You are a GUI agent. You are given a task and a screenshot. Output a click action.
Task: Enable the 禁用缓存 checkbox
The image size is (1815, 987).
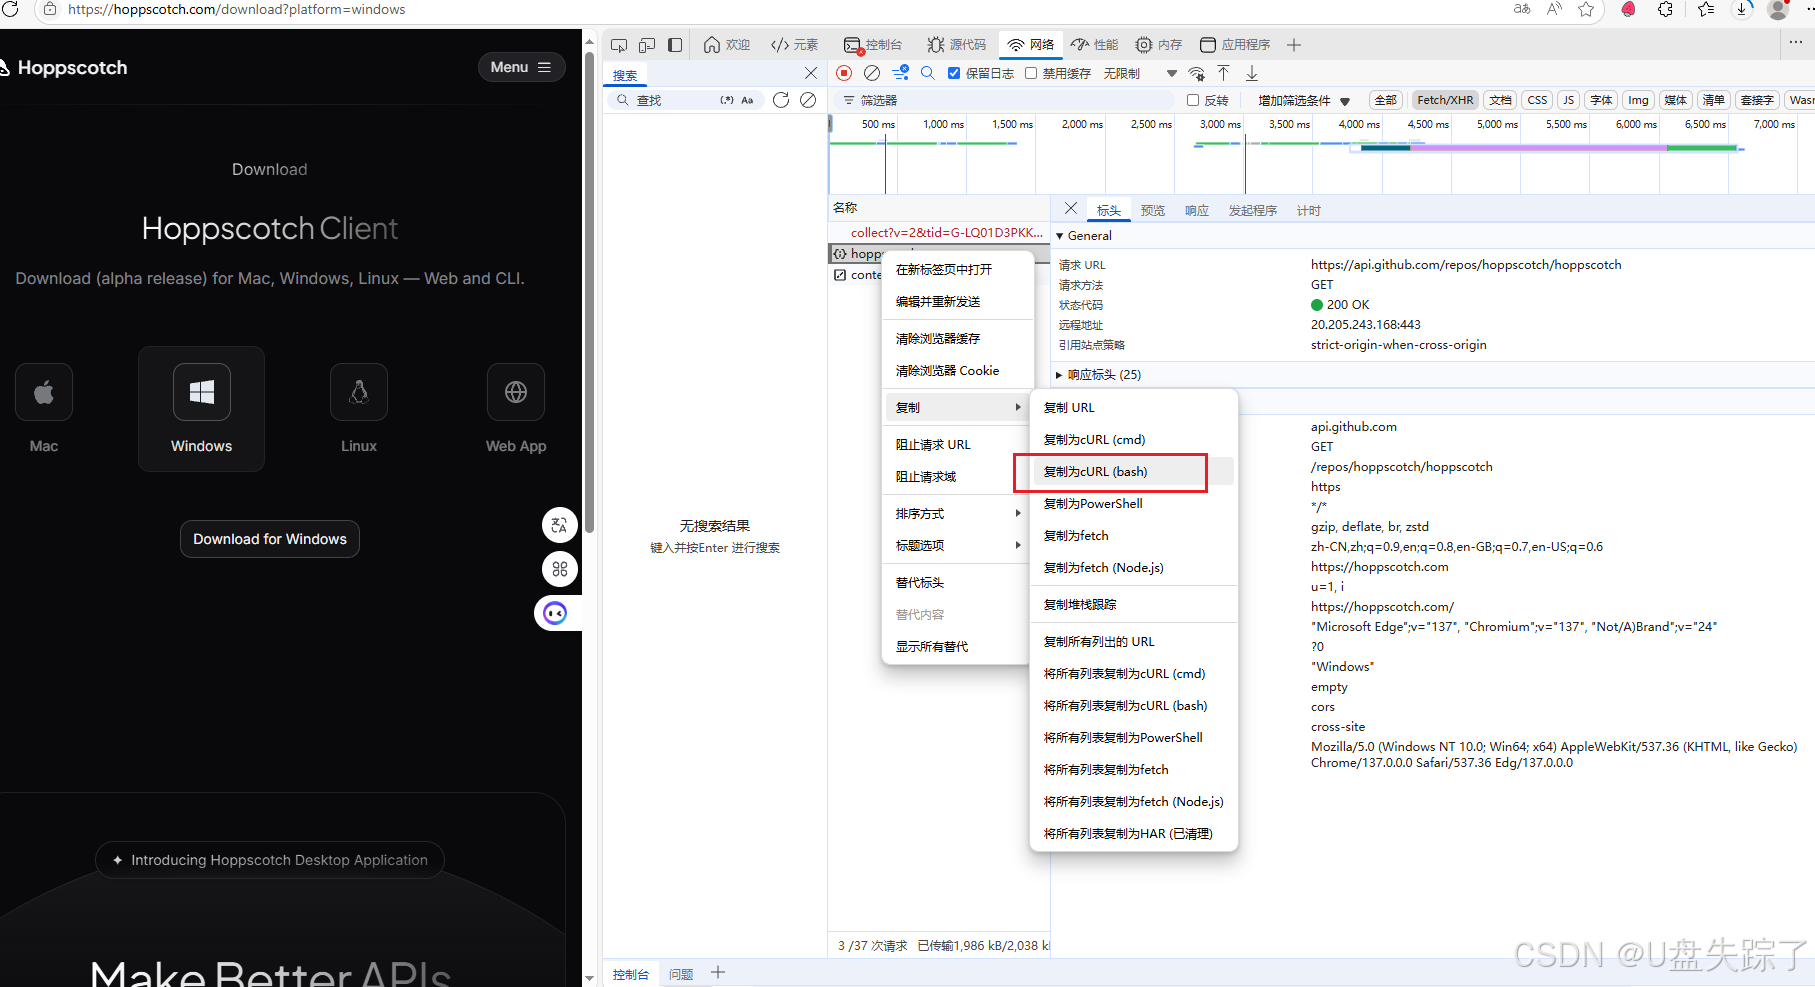point(1031,73)
